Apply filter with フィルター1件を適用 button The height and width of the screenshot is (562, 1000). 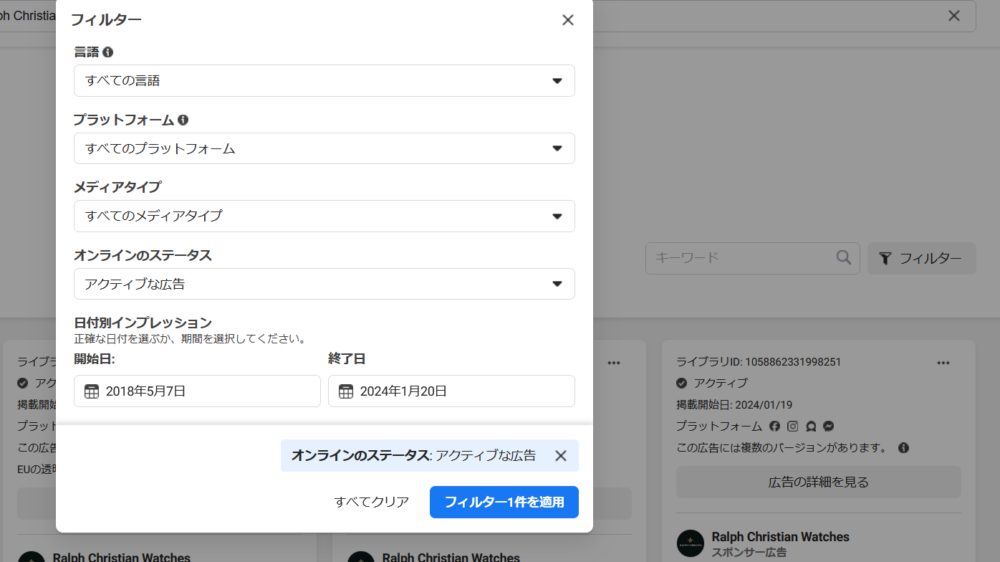pyautogui.click(x=504, y=502)
